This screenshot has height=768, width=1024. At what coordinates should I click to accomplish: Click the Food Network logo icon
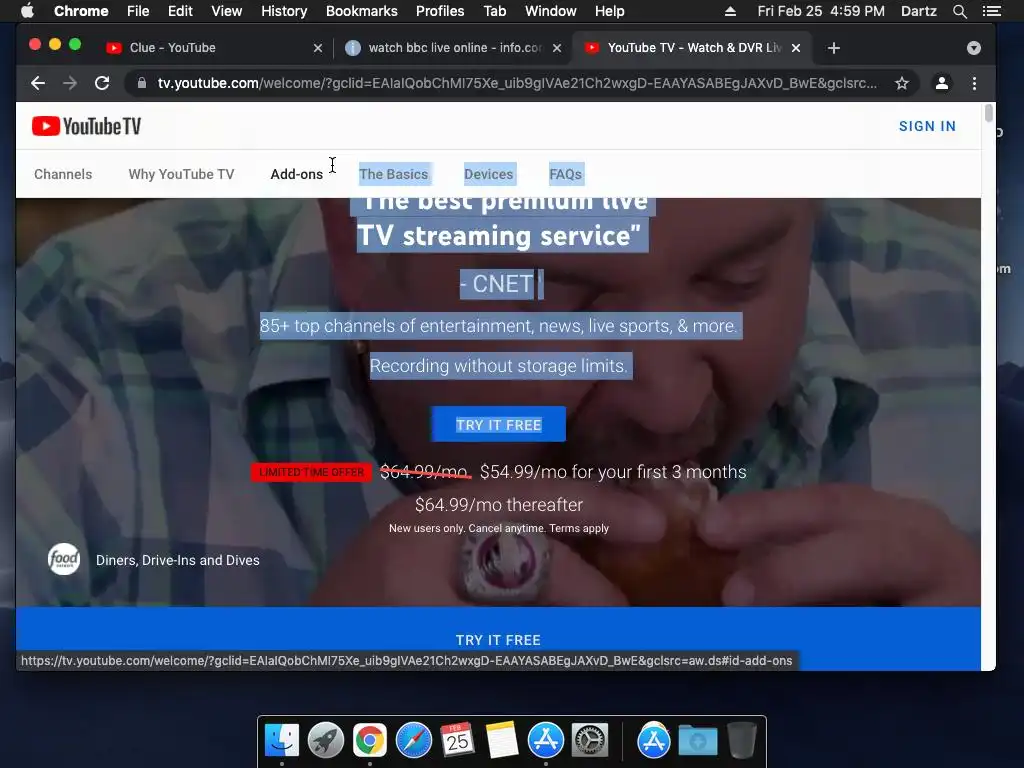(x=64, y=559)
